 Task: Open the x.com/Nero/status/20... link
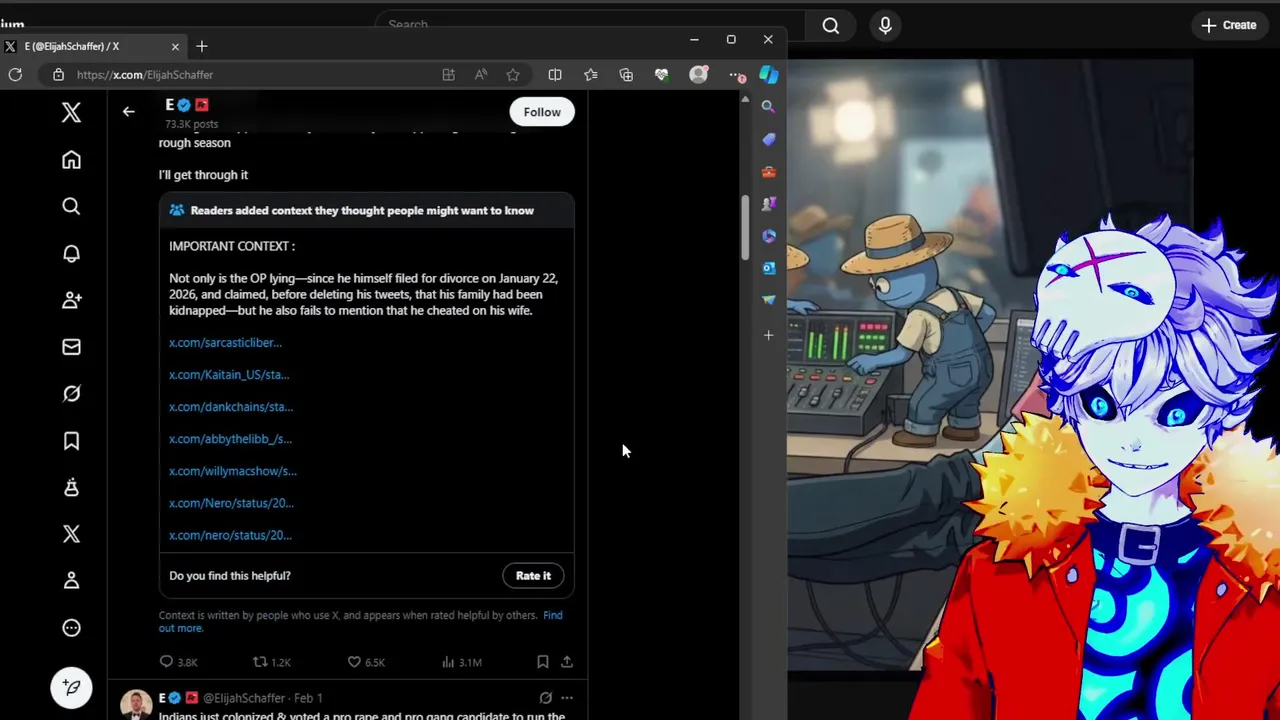coord(231,503)
